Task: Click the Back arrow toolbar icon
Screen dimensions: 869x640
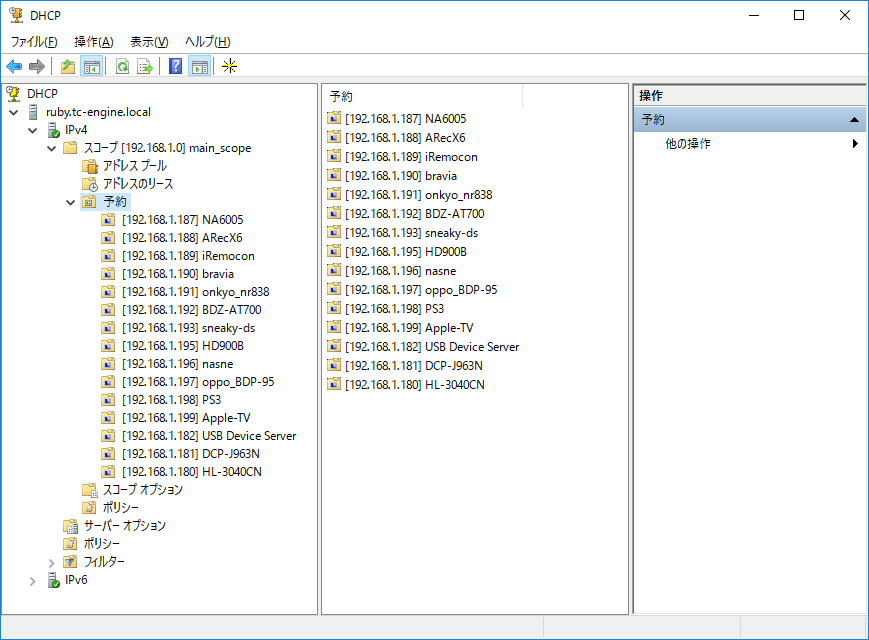Action: (14, 66)
